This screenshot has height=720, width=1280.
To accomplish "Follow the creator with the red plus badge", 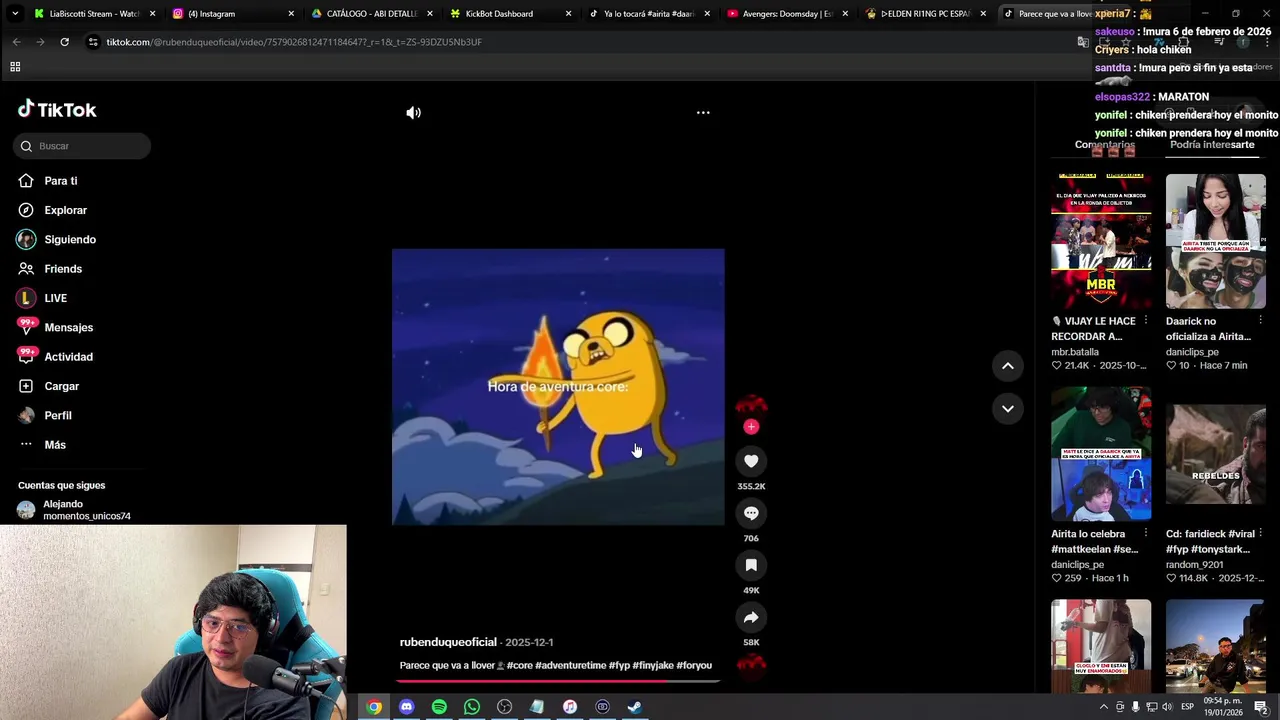I will [x=751, y=427].
